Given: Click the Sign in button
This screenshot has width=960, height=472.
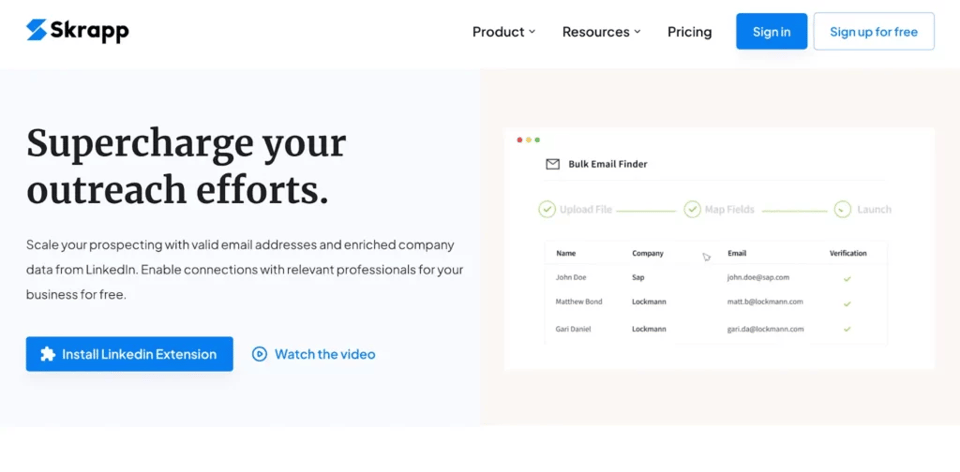Looking at the screenshot, I should point(771,31).
